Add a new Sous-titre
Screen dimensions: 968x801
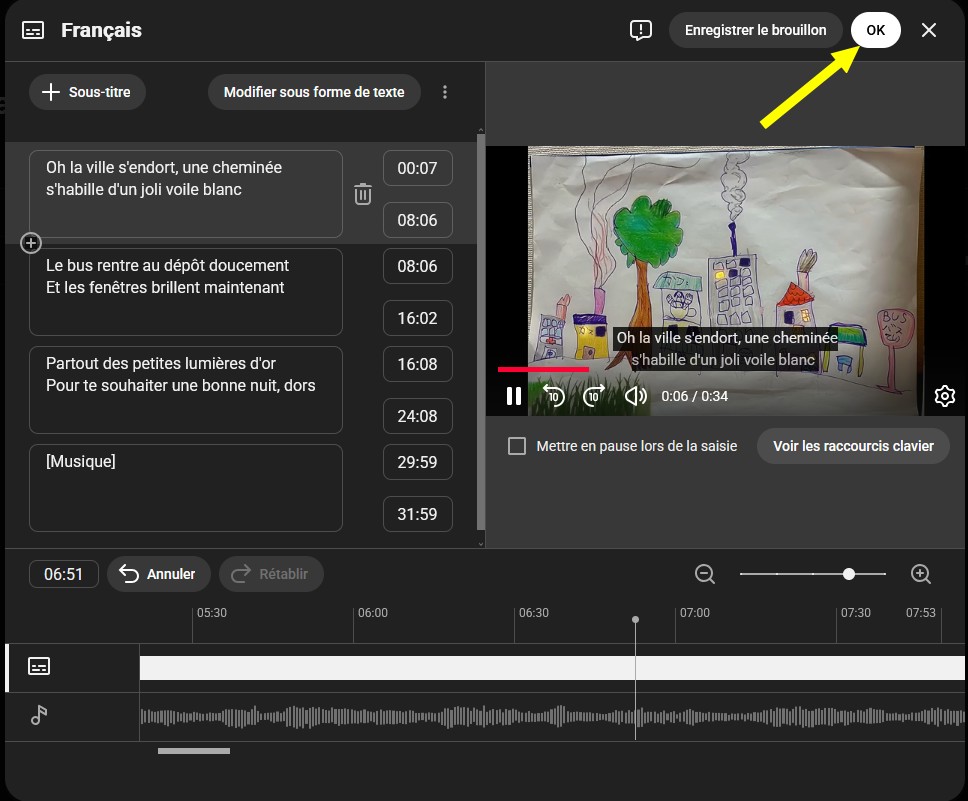(x=87, y=92)
